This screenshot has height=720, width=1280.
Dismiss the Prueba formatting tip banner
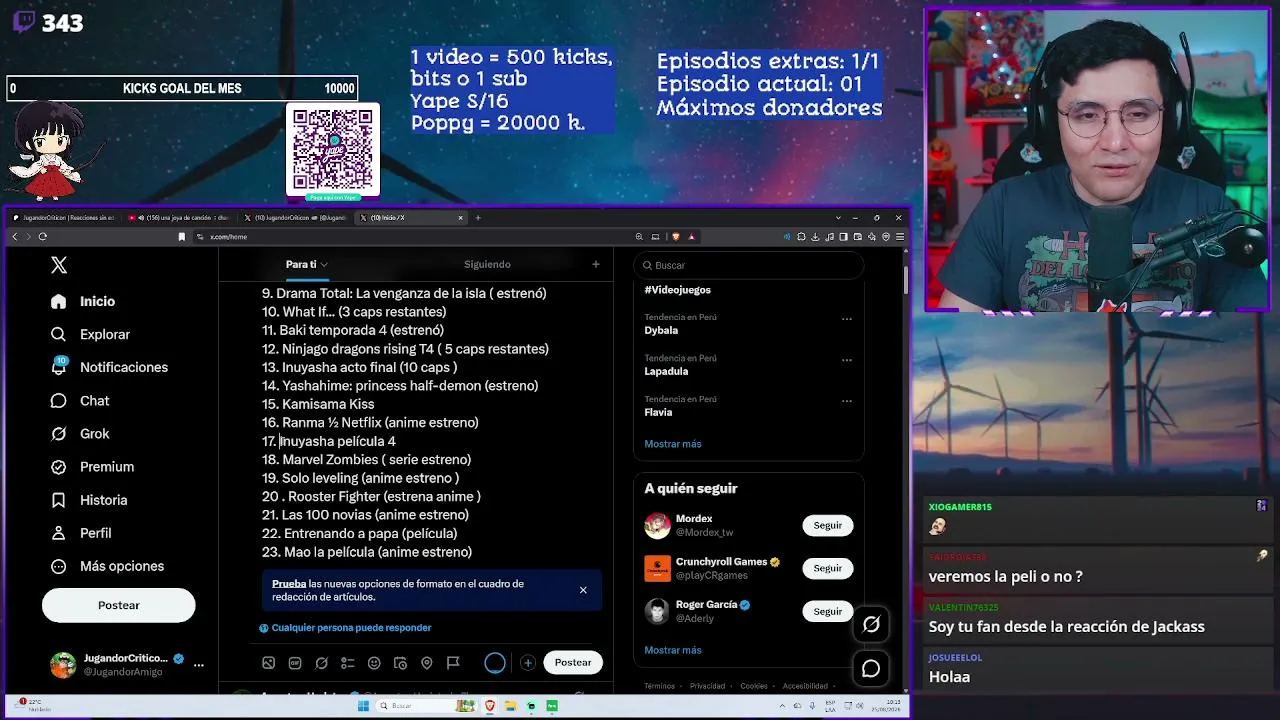(583, 590)
